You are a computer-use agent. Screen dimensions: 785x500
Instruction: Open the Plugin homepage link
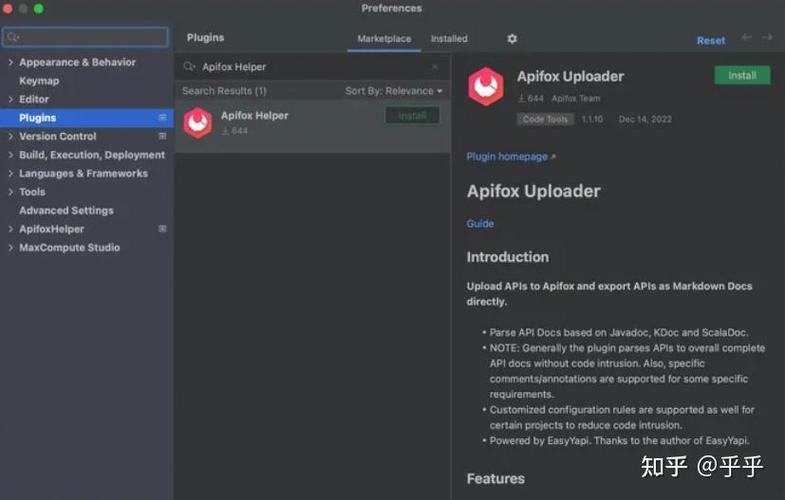(x=510, y=157)
